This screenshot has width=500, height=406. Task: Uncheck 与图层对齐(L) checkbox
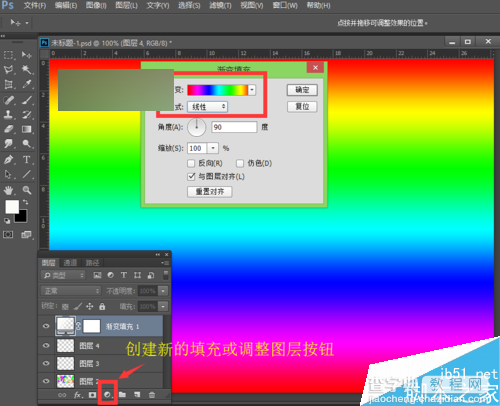(191, 176)
